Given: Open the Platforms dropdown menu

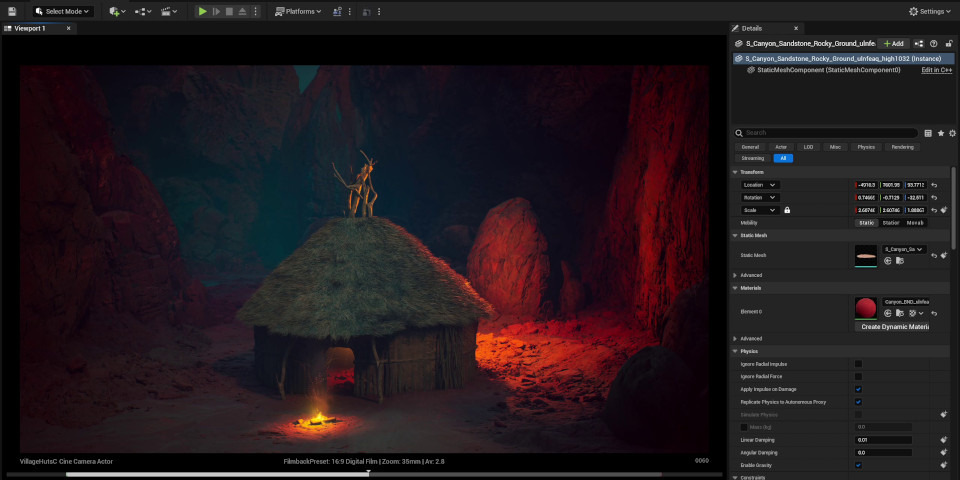Looking at the screenshot, I should pos(298,12).
